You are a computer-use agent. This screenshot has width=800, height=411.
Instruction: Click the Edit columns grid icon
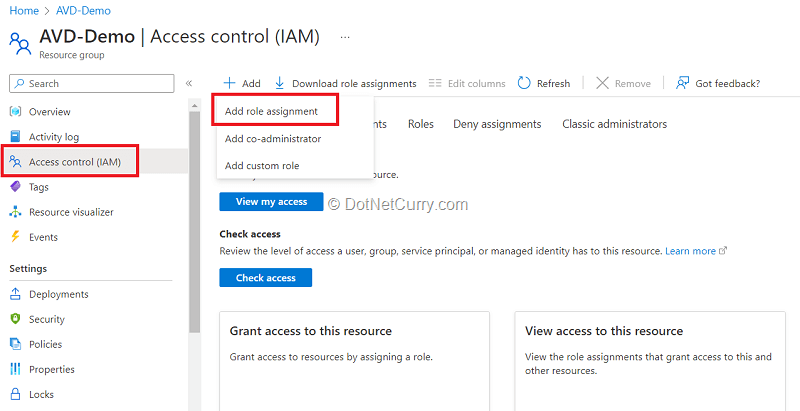click(x=435, y=83)
